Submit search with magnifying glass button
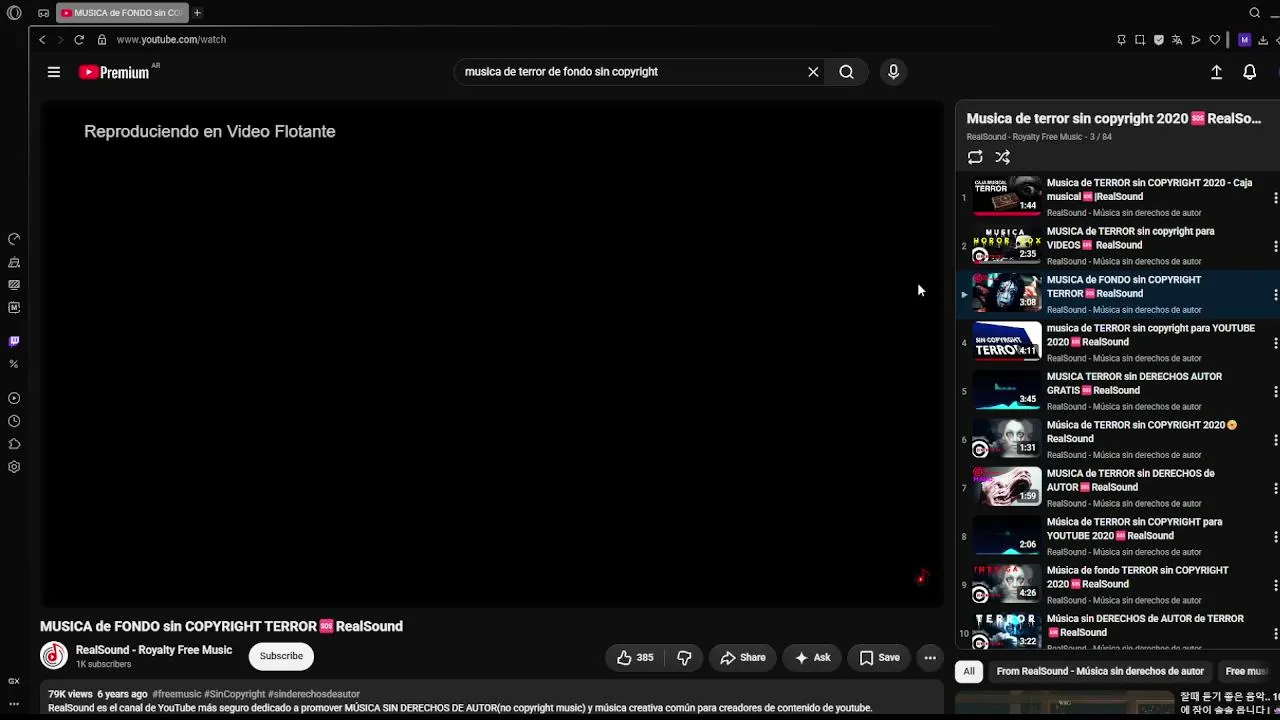 (x=846, y=72)
